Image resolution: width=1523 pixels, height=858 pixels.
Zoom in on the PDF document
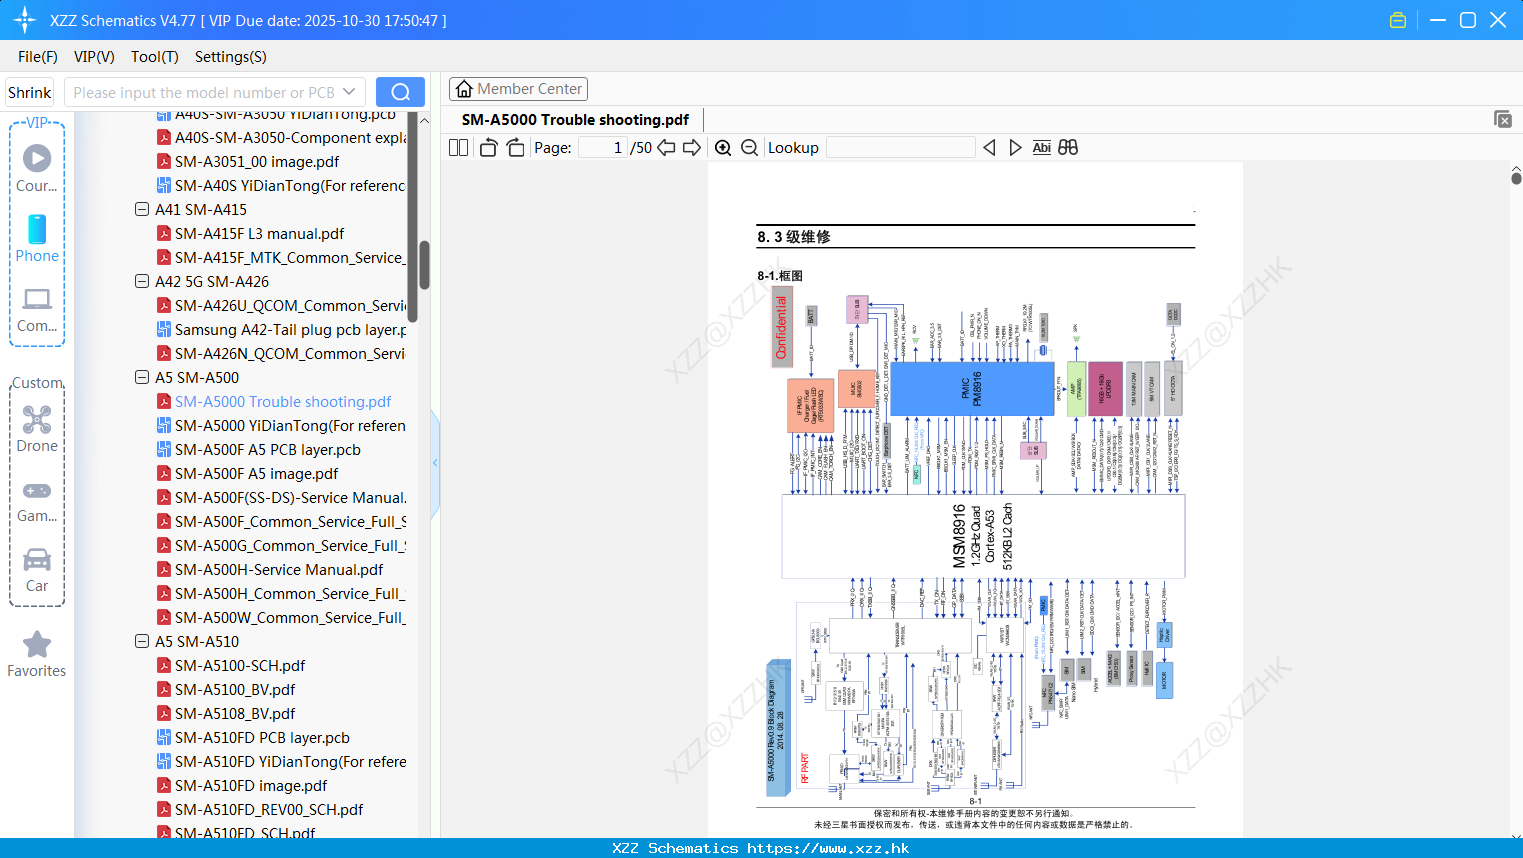[723, 148]
